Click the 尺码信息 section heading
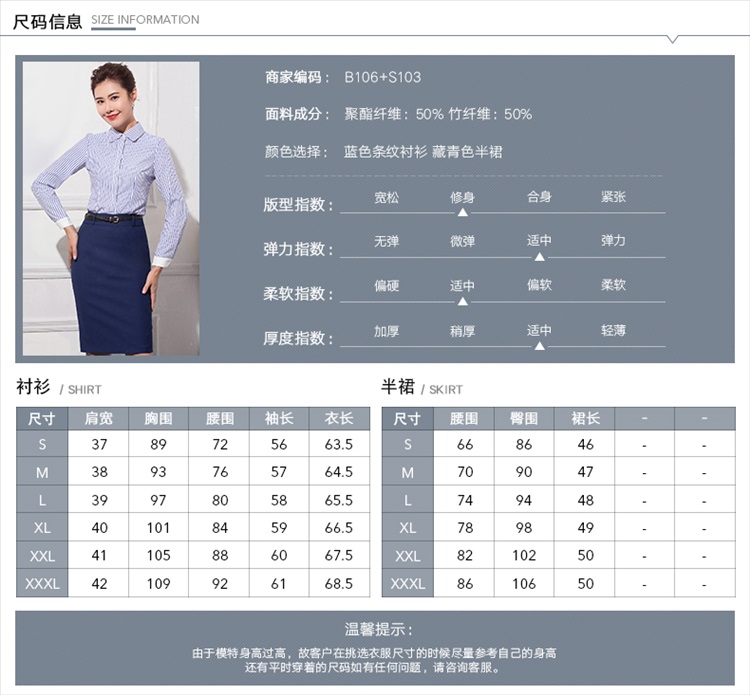The width and height of the screenshot is (750, 695). point(48,20)
